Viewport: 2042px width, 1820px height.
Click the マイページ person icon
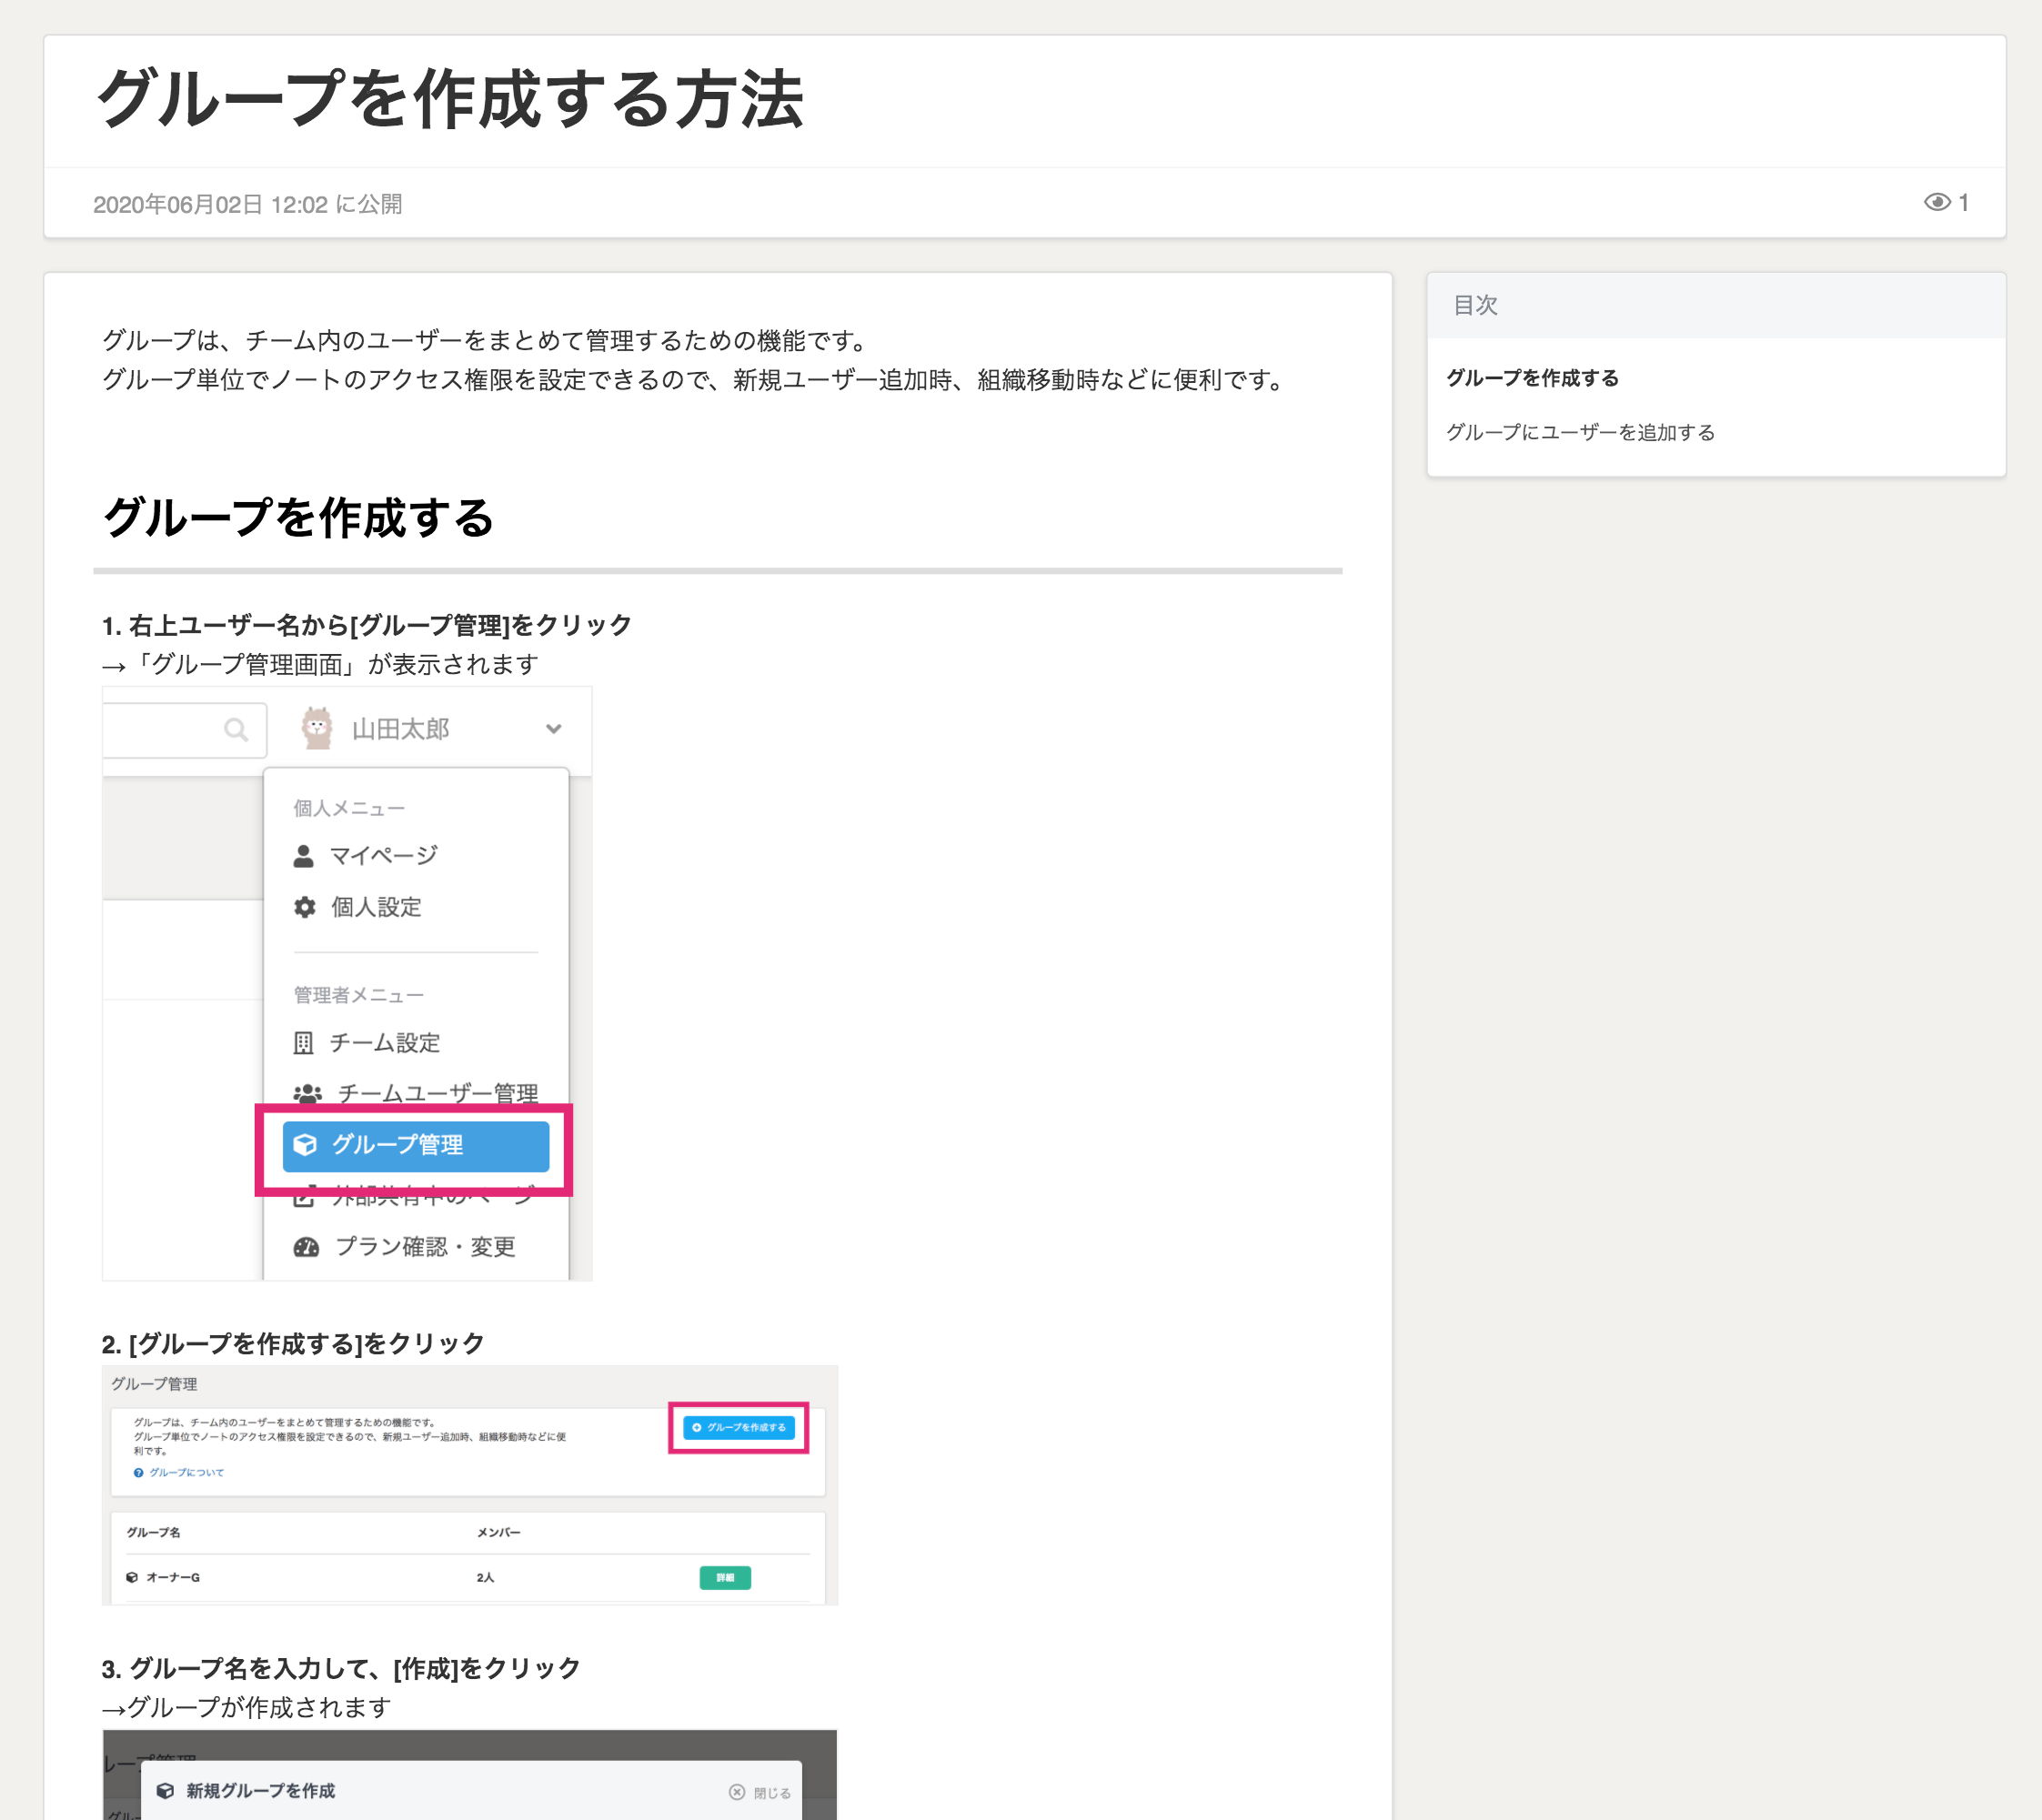tap(304, 856)
